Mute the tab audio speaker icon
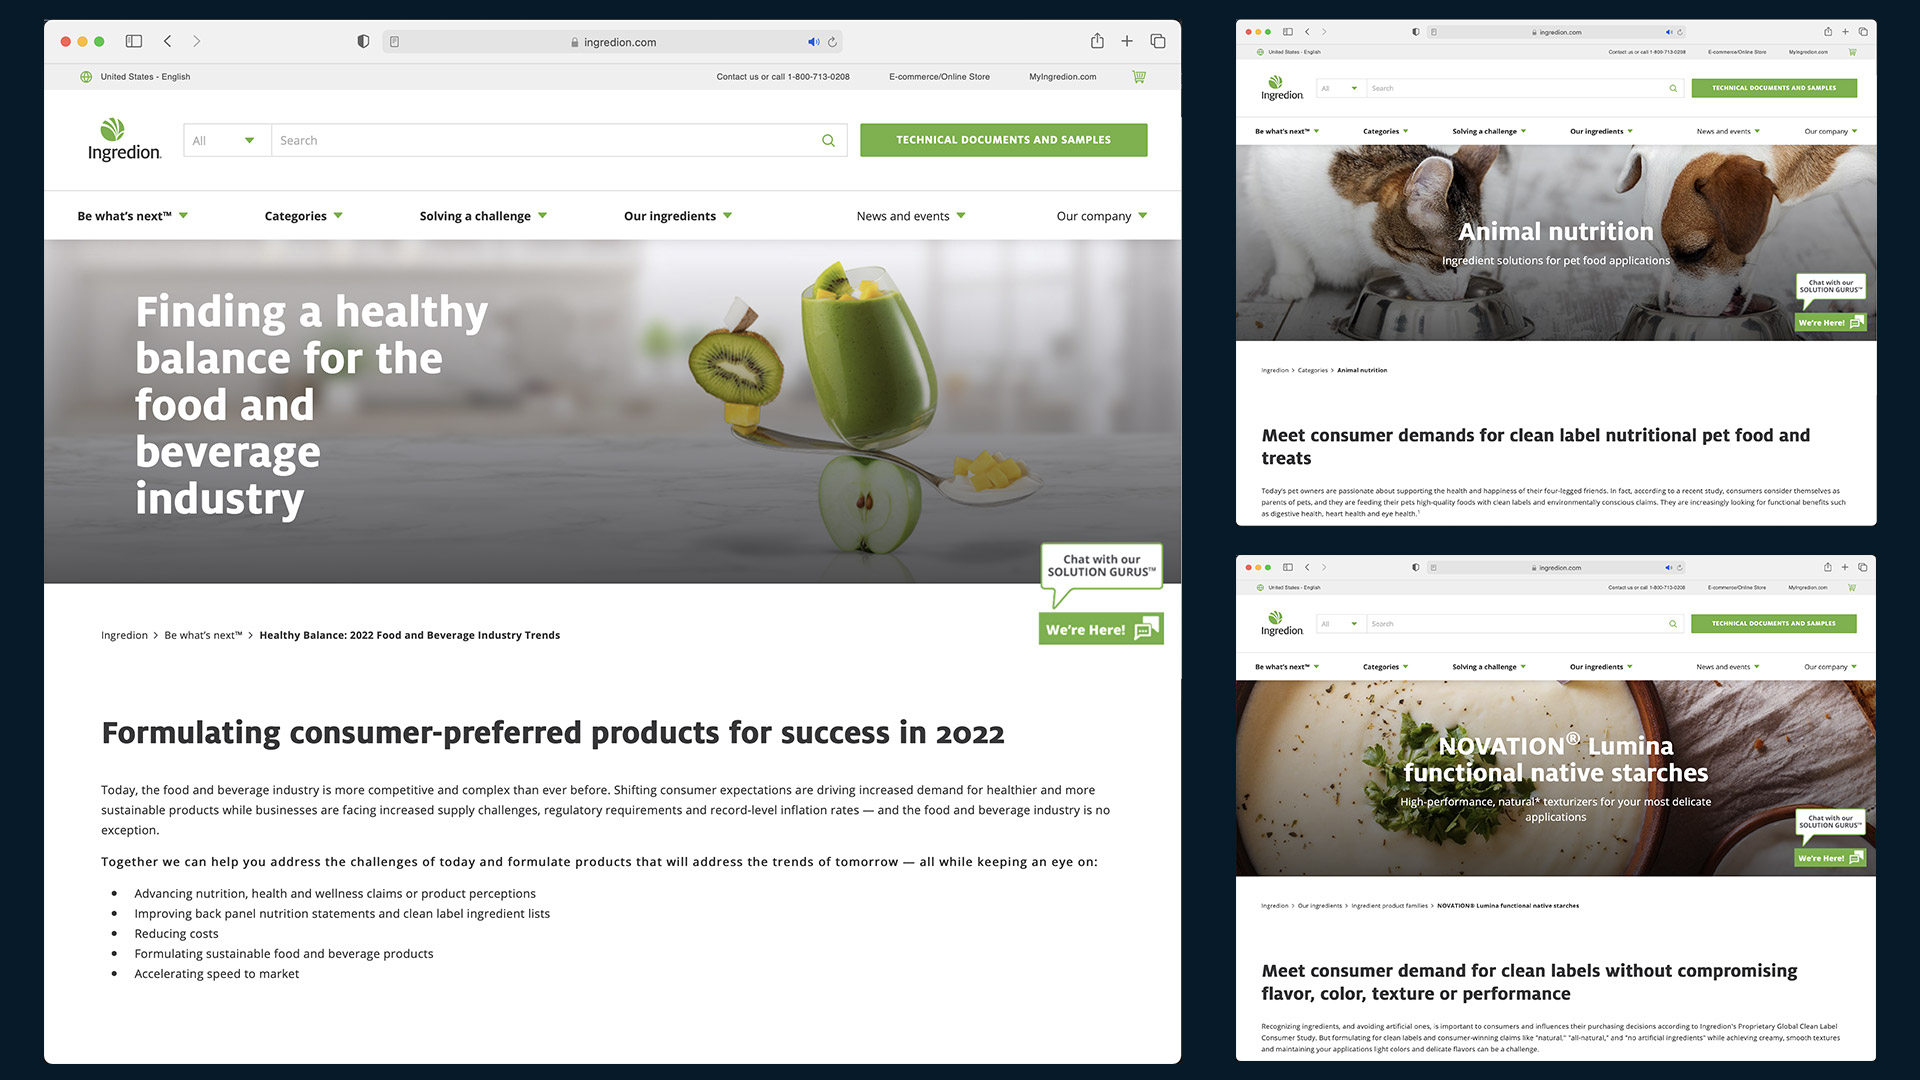This screenshot has width=1920, height=1080. [813, 42]
